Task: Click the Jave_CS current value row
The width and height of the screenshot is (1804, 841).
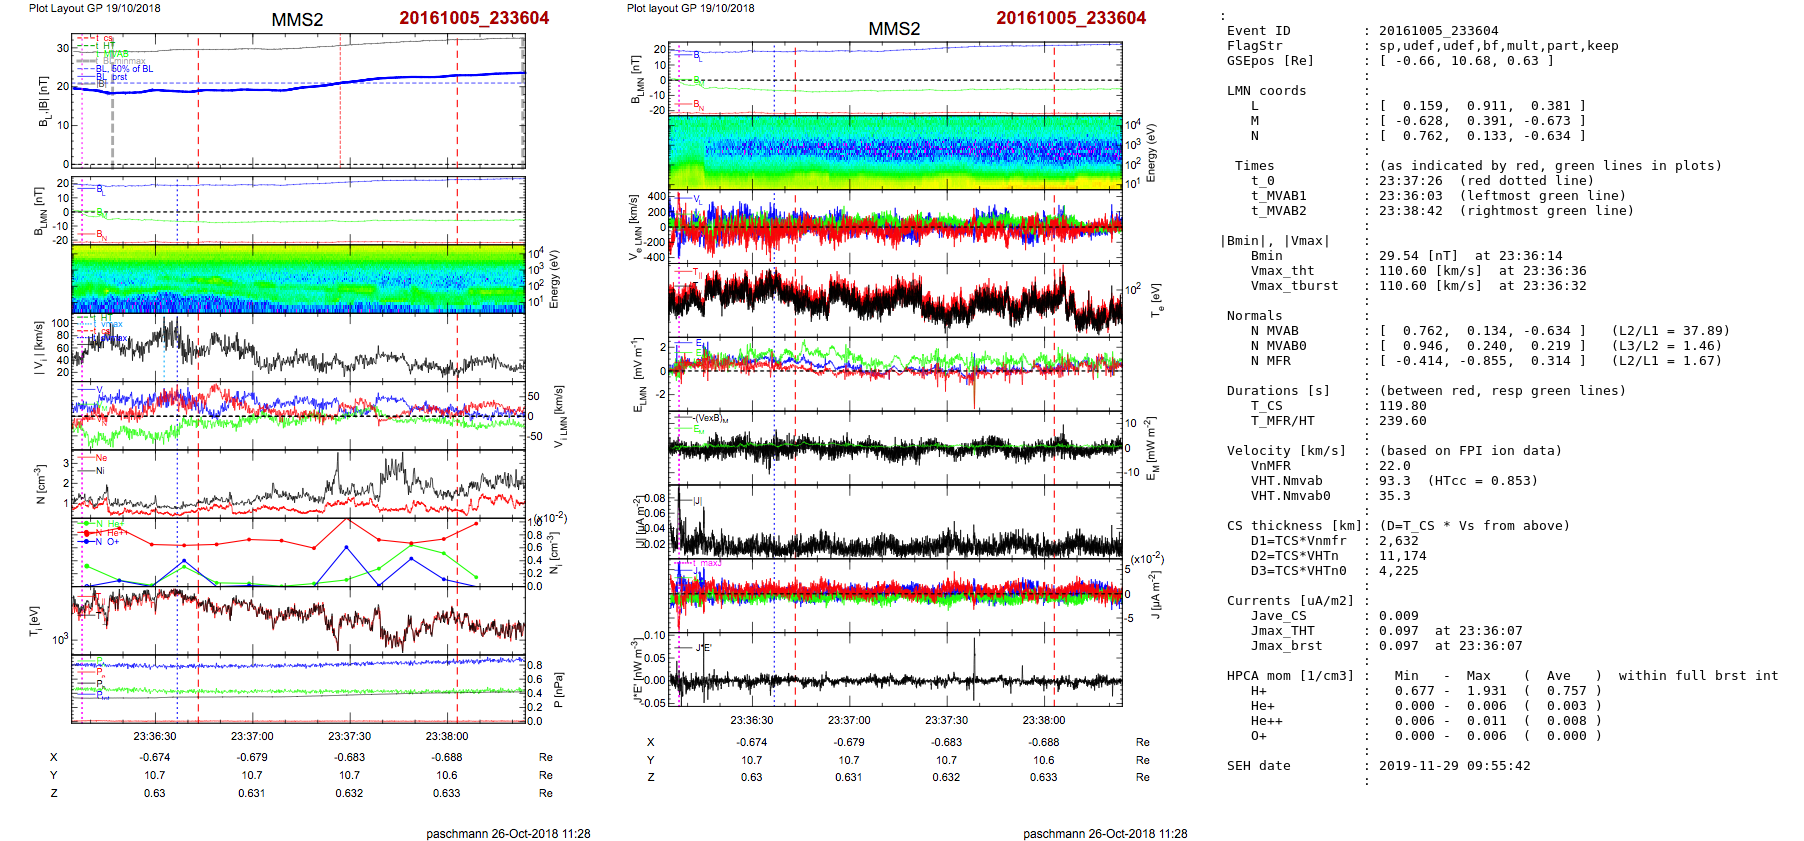Action: tap(1278, 616)
